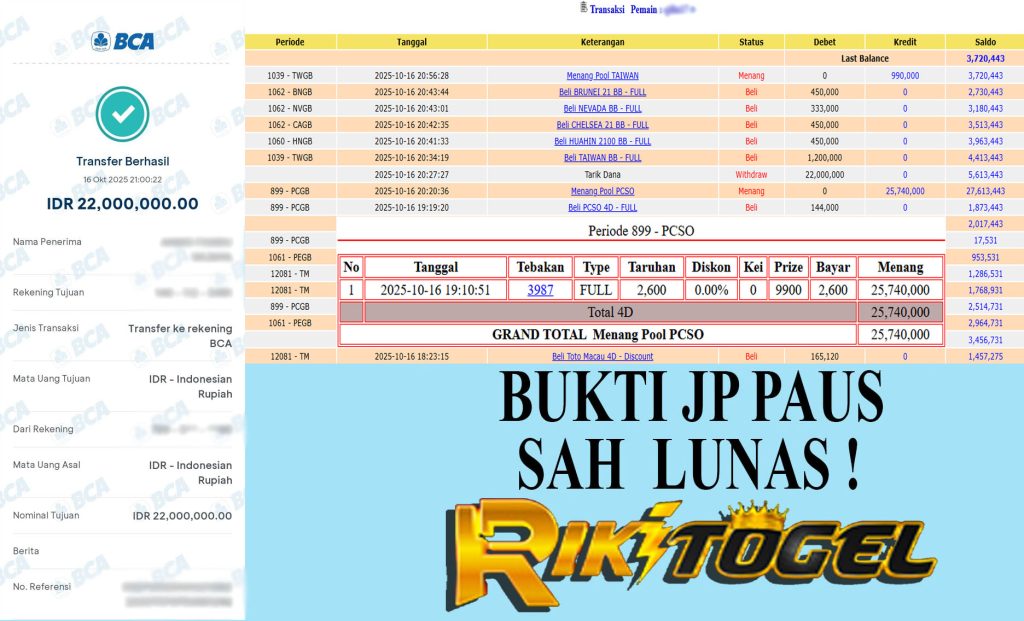This screenshot has height=621, width=1024.
Task: Click the 3987 tebakan number link
Action: pos(541,290)
